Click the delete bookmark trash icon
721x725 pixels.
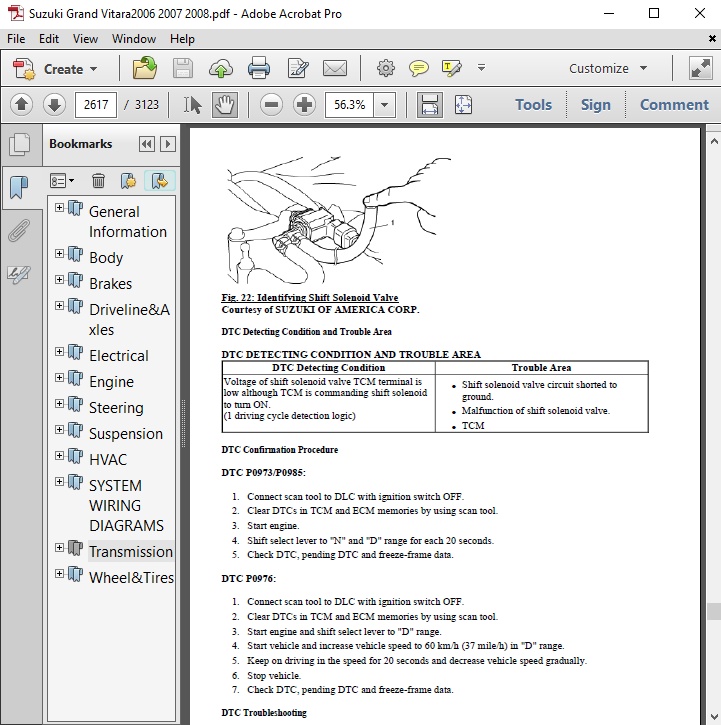pos(98,181)
